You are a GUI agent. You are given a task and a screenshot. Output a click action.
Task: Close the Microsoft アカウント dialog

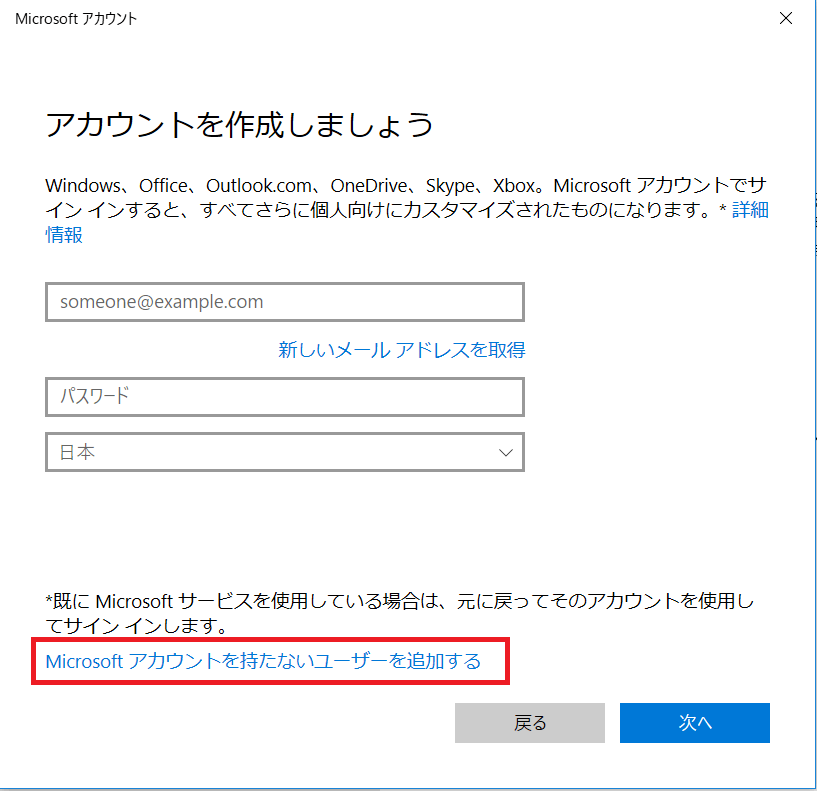786,18
